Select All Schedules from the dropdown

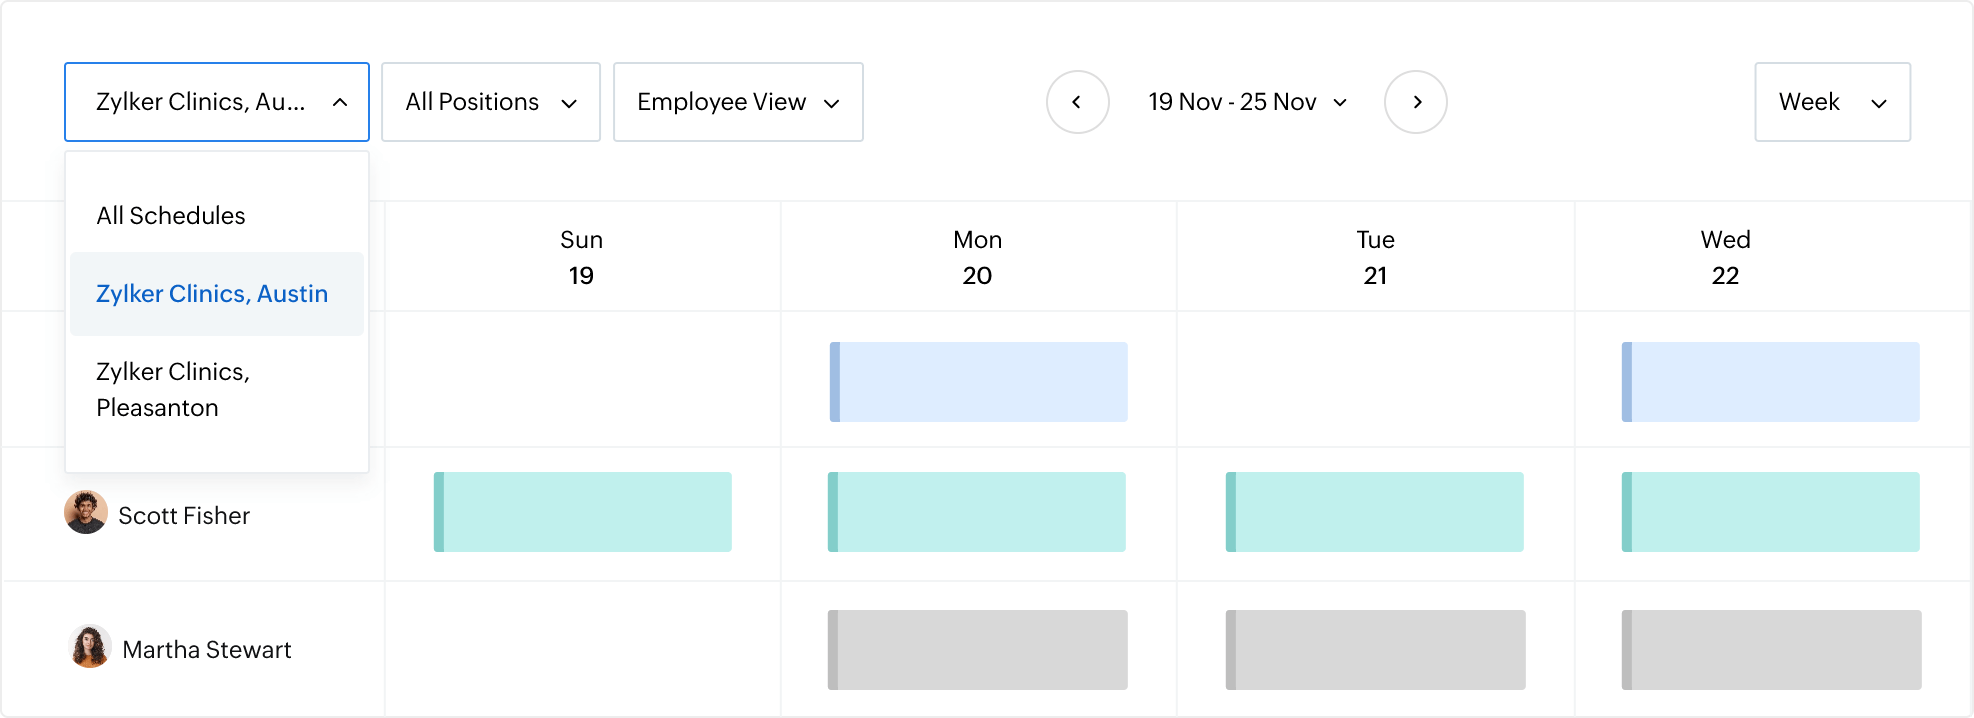[x=170, y=215]
